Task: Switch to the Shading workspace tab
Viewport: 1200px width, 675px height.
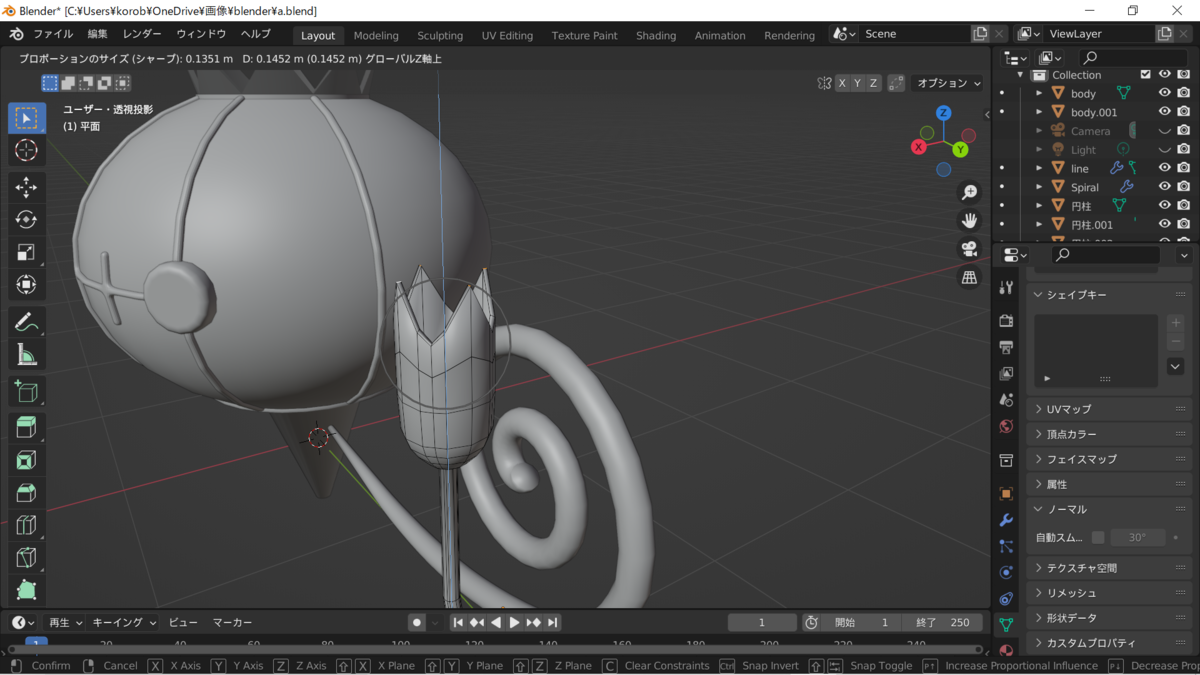Action: coord(656,35)
